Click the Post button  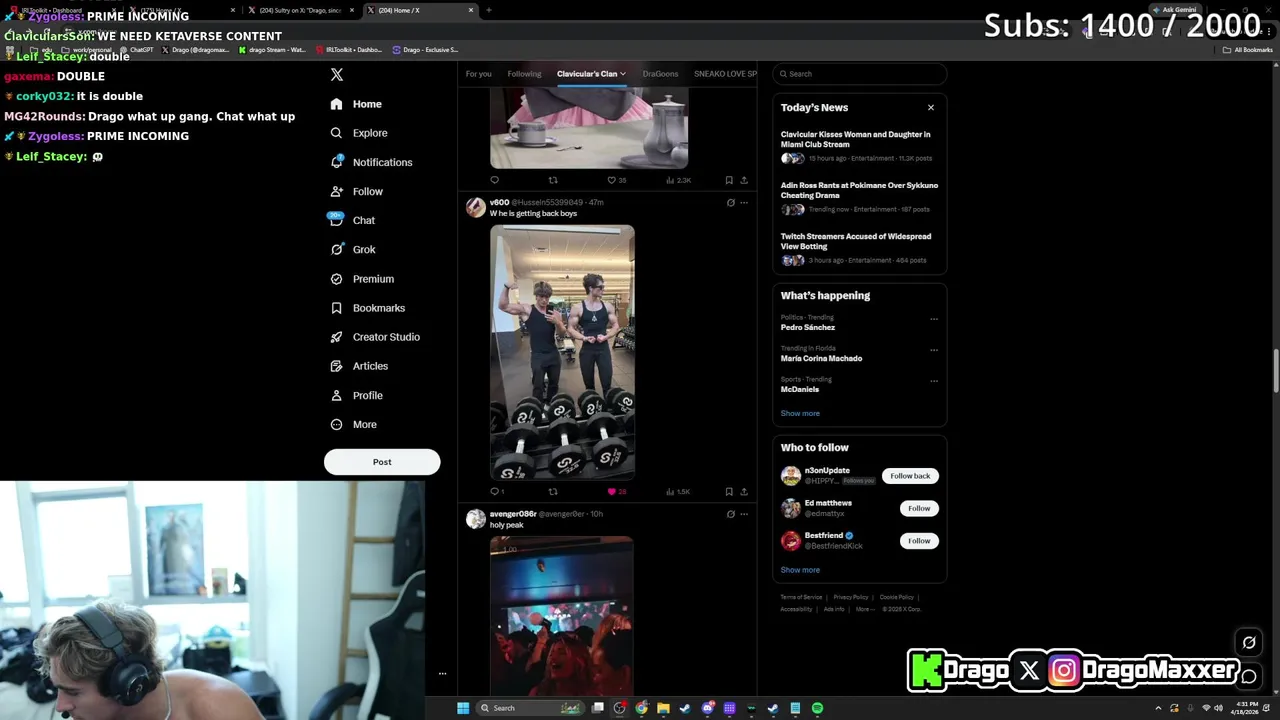pos(382,462)
